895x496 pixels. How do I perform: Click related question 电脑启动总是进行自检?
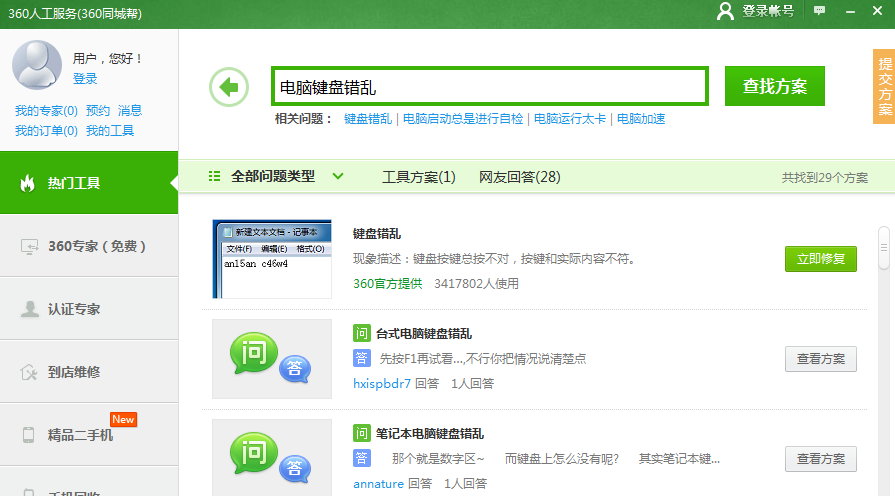pos(463,119)
